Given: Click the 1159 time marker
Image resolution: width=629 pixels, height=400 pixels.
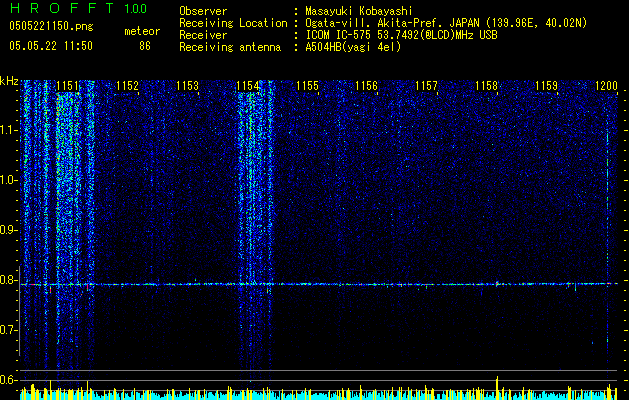Looking at the screenshot, I should click(546, 86).
